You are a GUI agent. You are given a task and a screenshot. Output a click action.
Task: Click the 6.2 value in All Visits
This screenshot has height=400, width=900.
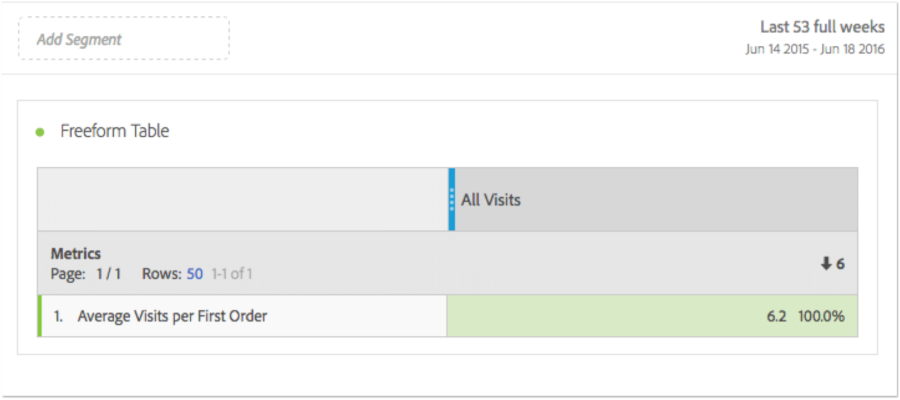pos(776,316)
